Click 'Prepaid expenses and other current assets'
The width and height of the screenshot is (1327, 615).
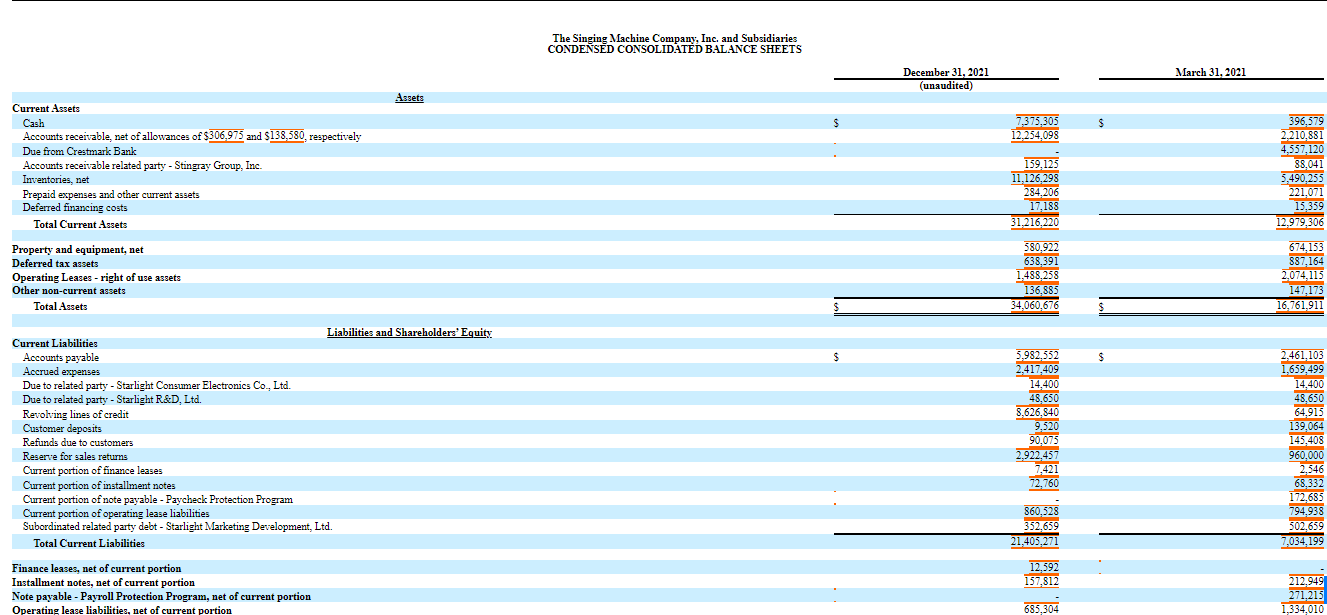coord(111,194)
